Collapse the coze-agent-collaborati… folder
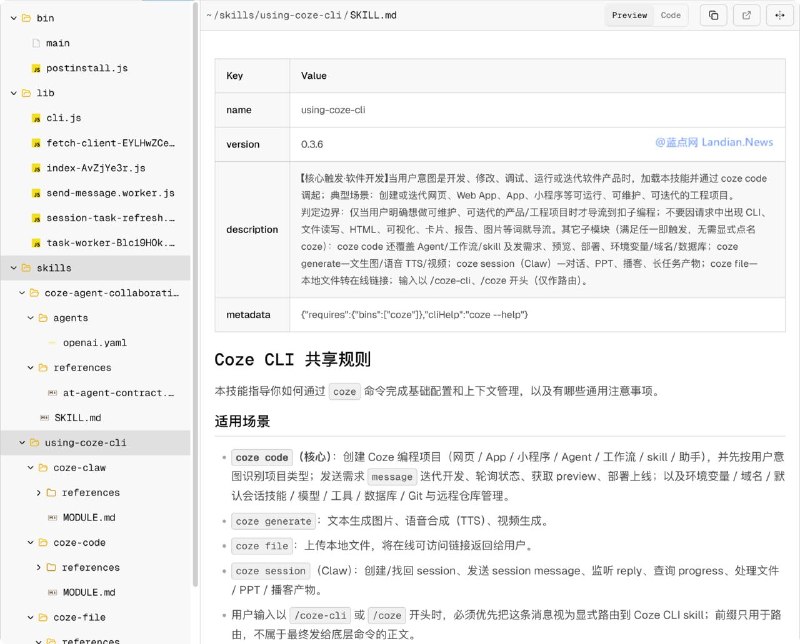The width and height of the screenshot is (800, 644). click(22, 293)
